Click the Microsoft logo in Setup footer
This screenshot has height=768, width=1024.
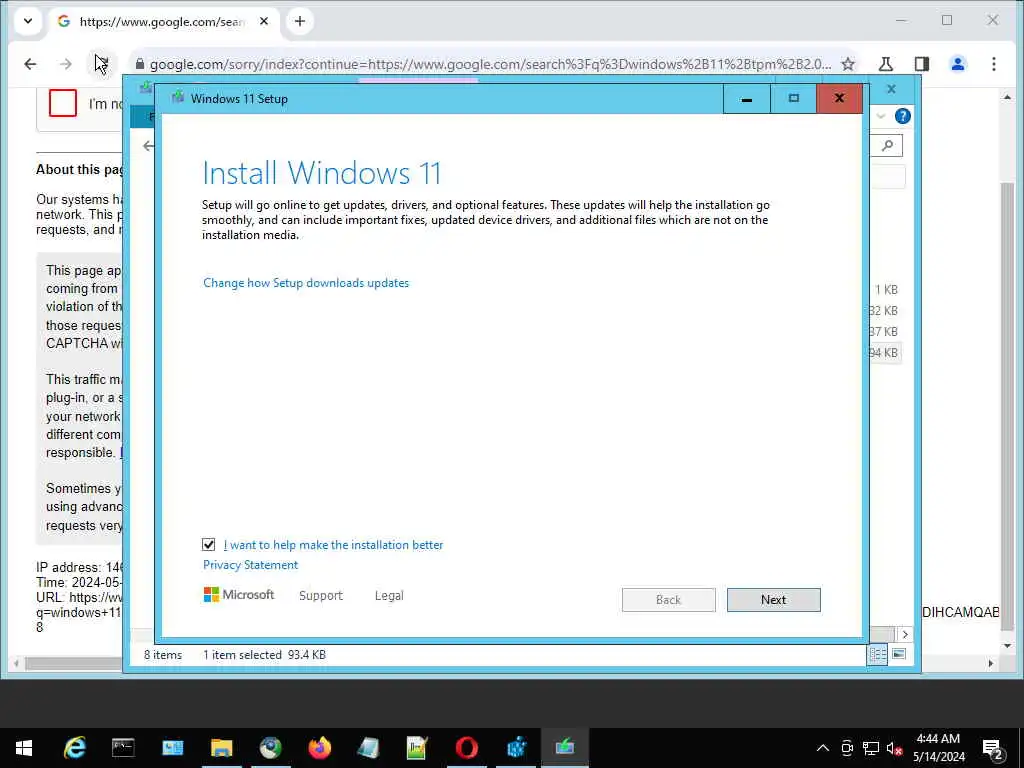pyautogui.click(x=238, y=594)
